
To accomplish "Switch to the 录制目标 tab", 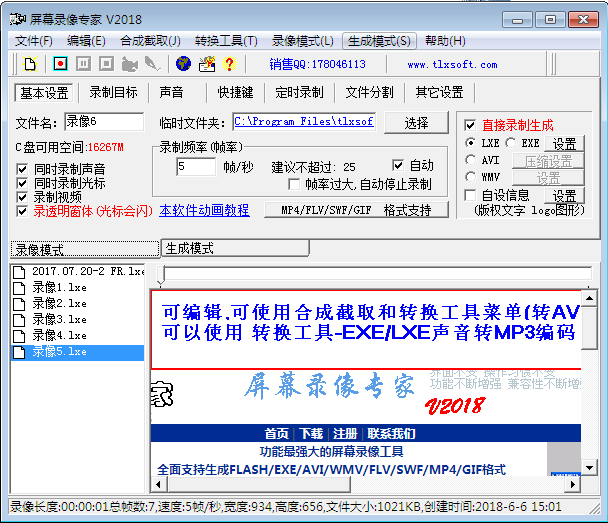I will point(113,93).
